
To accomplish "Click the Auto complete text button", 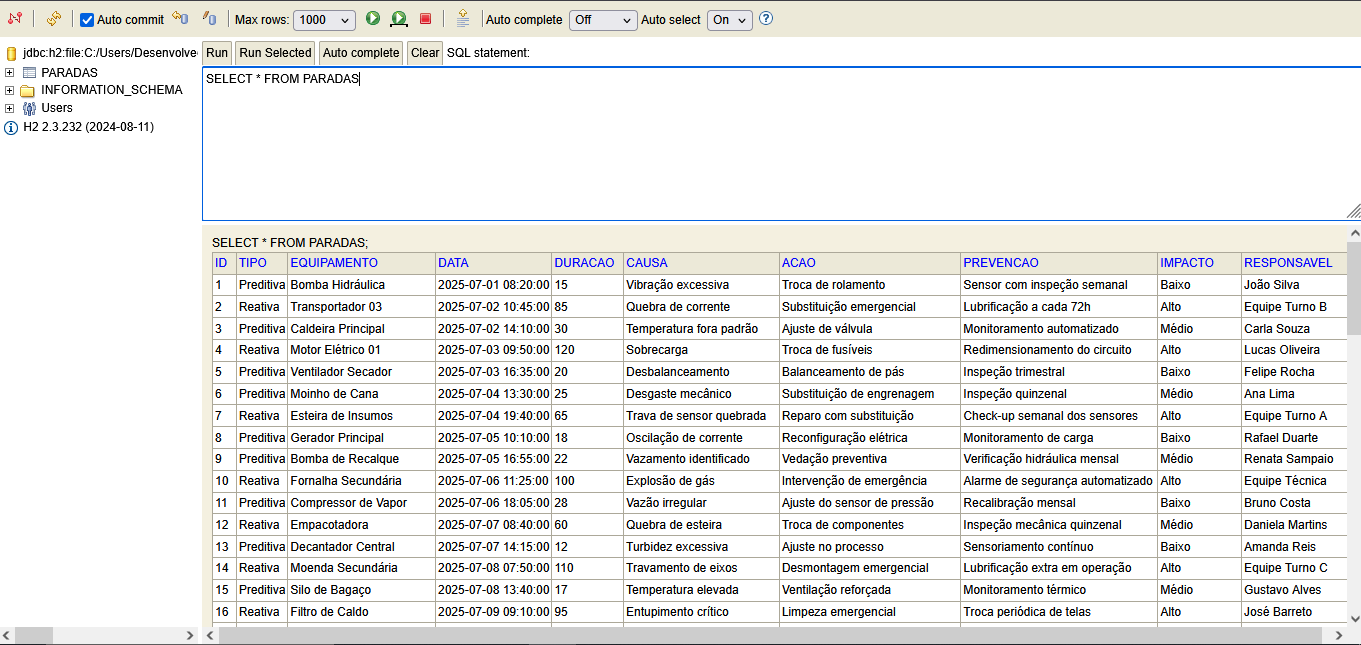I will [361, 53].
